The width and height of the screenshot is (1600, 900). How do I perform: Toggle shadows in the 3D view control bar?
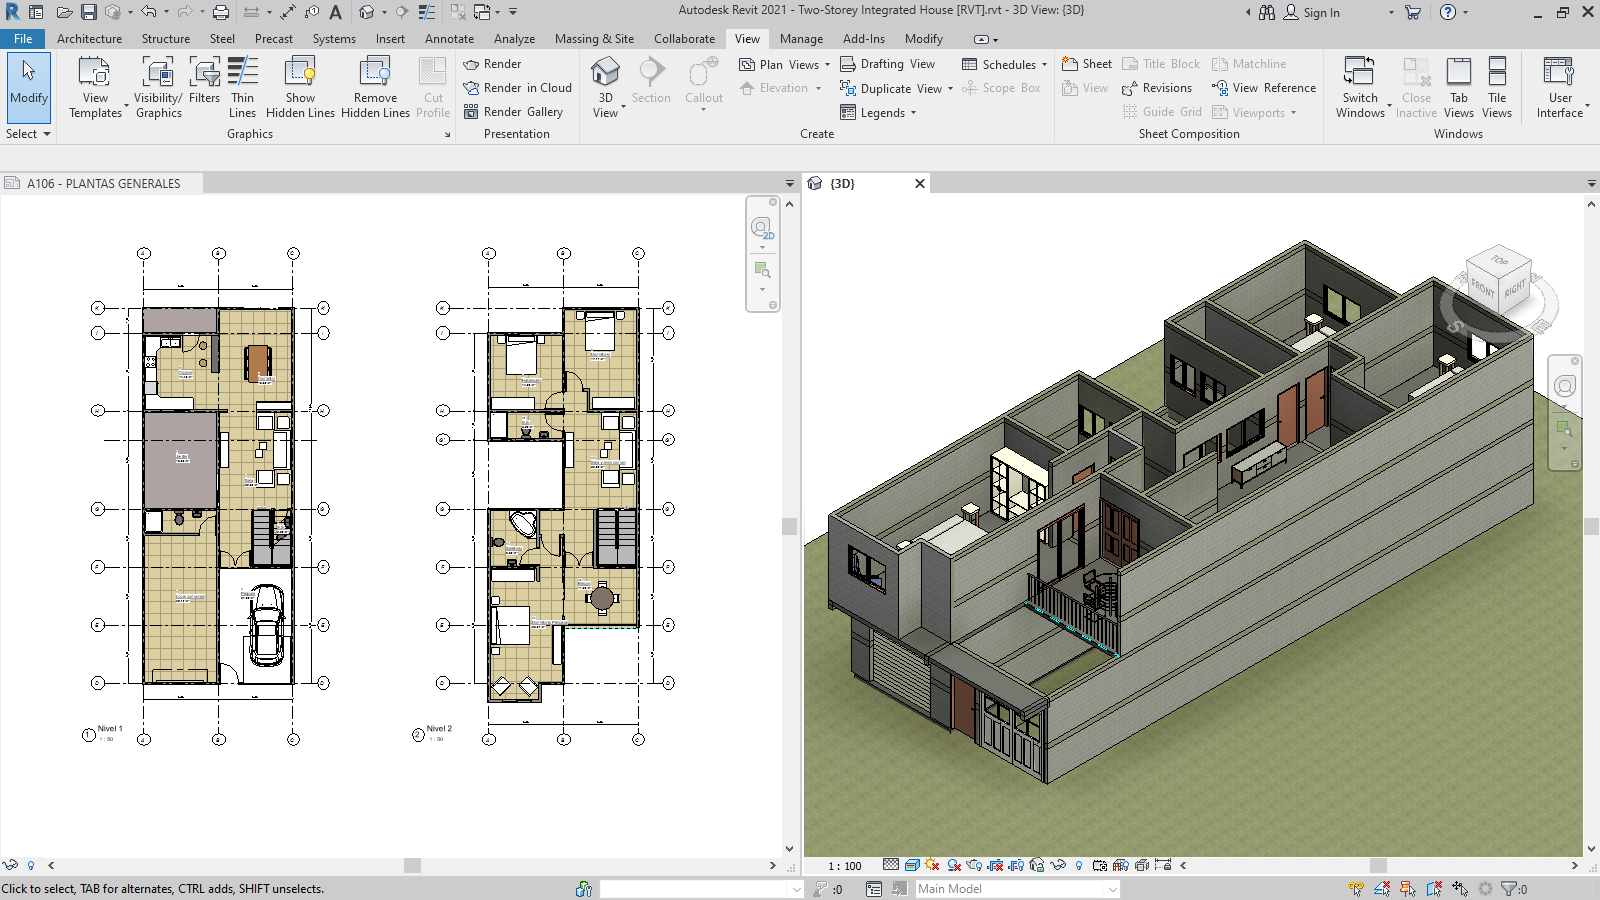tap(952, 866)
